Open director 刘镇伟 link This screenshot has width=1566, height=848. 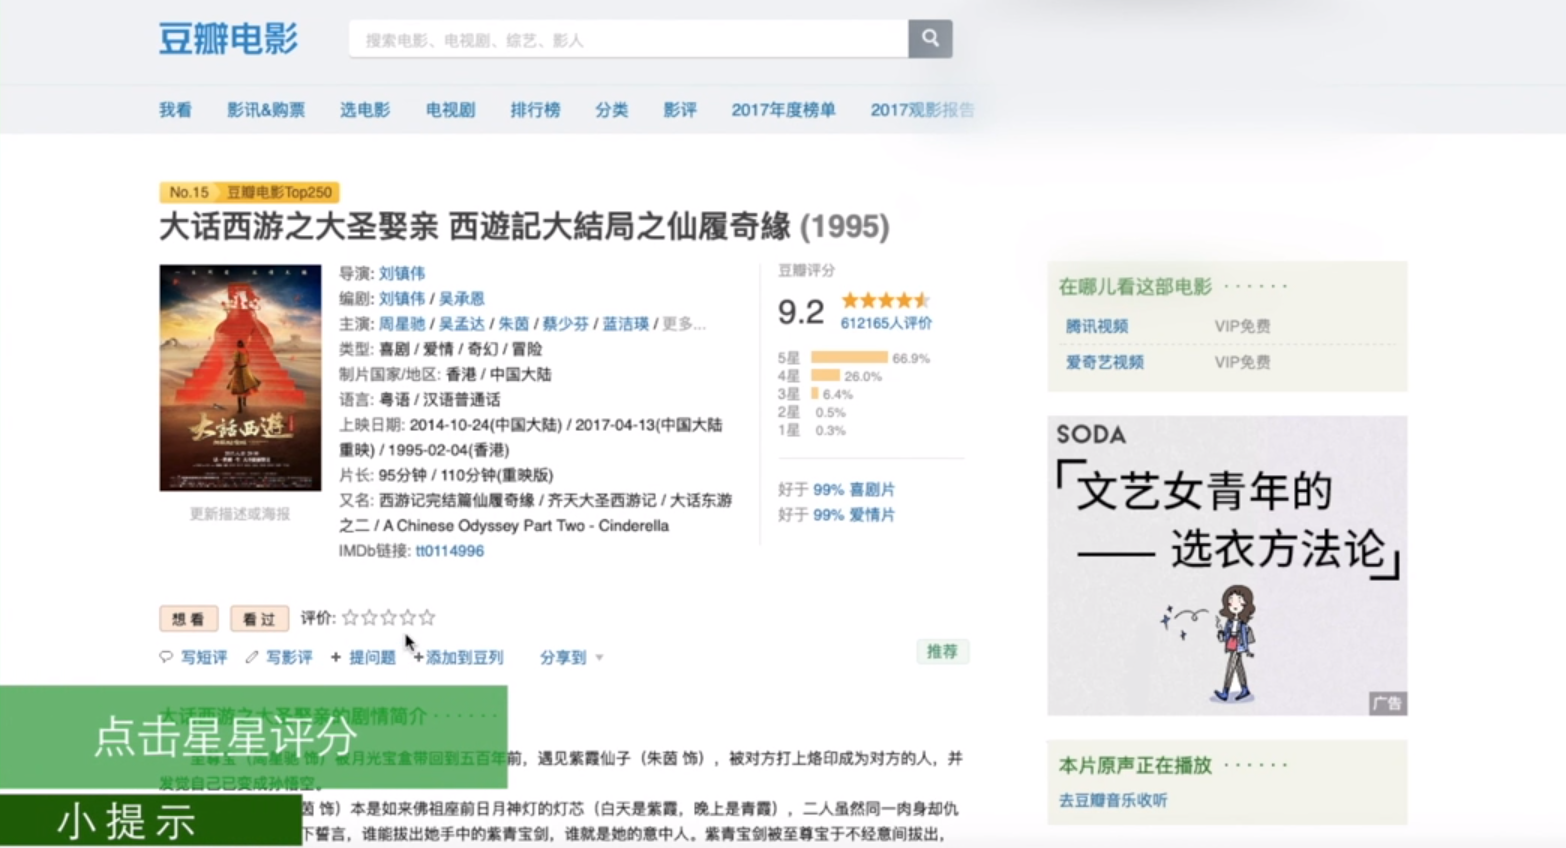[x=402, y=273]
